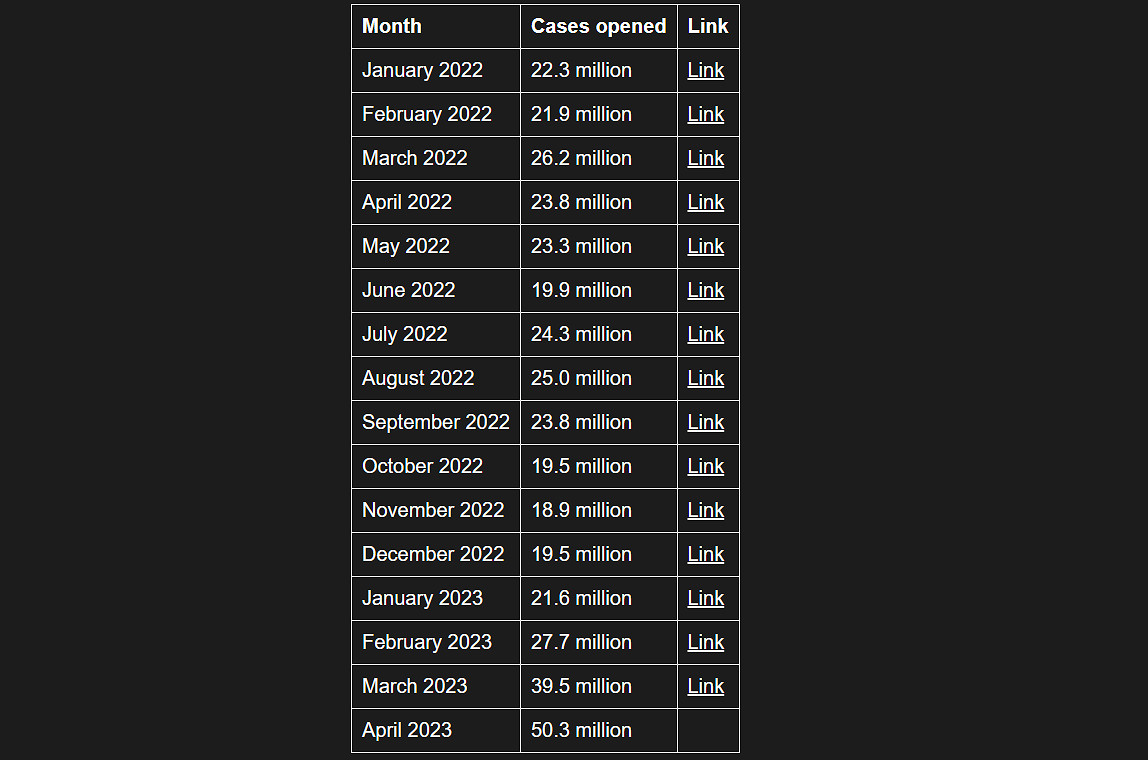Open the Link for January 2022
The height and width of the screenshot is (760, 1148).
point(705,70)
